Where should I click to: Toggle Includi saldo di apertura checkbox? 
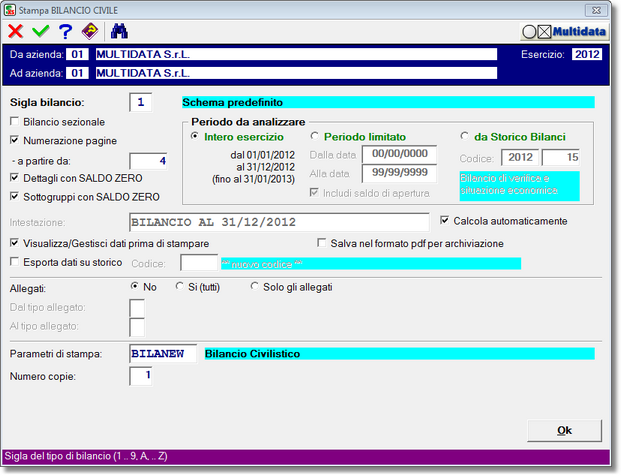314,192
